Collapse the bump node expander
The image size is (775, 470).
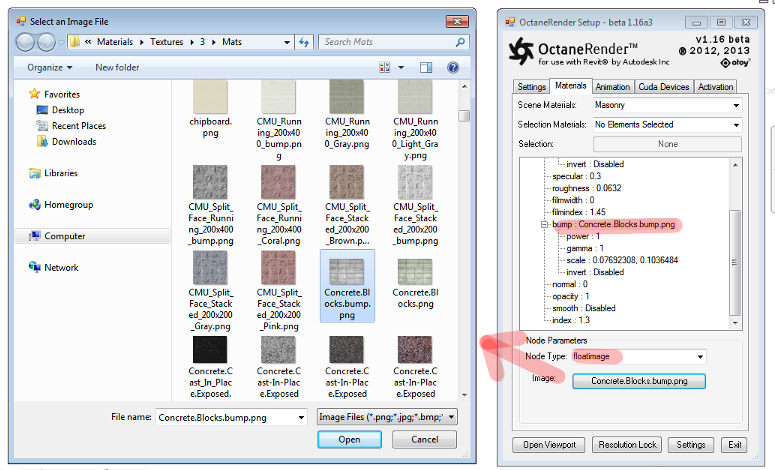[x=544, y=225]
